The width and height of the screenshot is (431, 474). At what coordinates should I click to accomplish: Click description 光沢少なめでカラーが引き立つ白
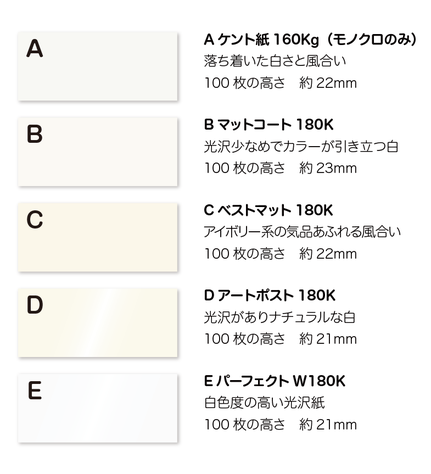[301, 147]
